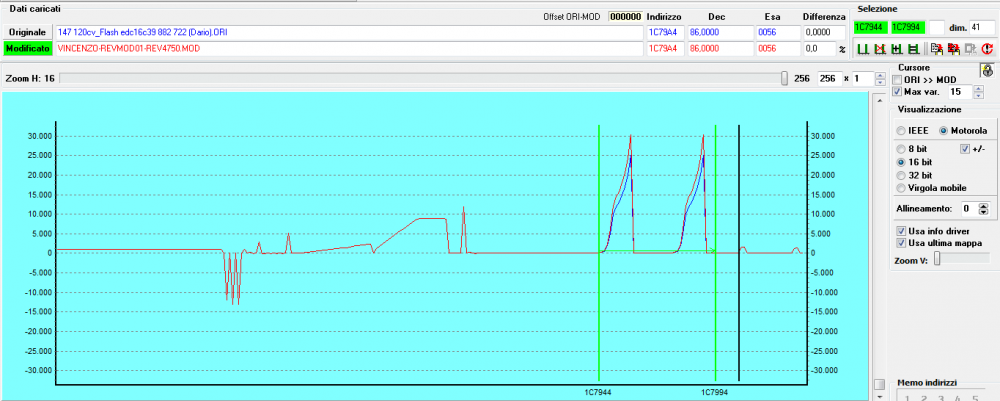Toggle the Usa info driver checkbox
1000x401 pixels.
[902, 230]
